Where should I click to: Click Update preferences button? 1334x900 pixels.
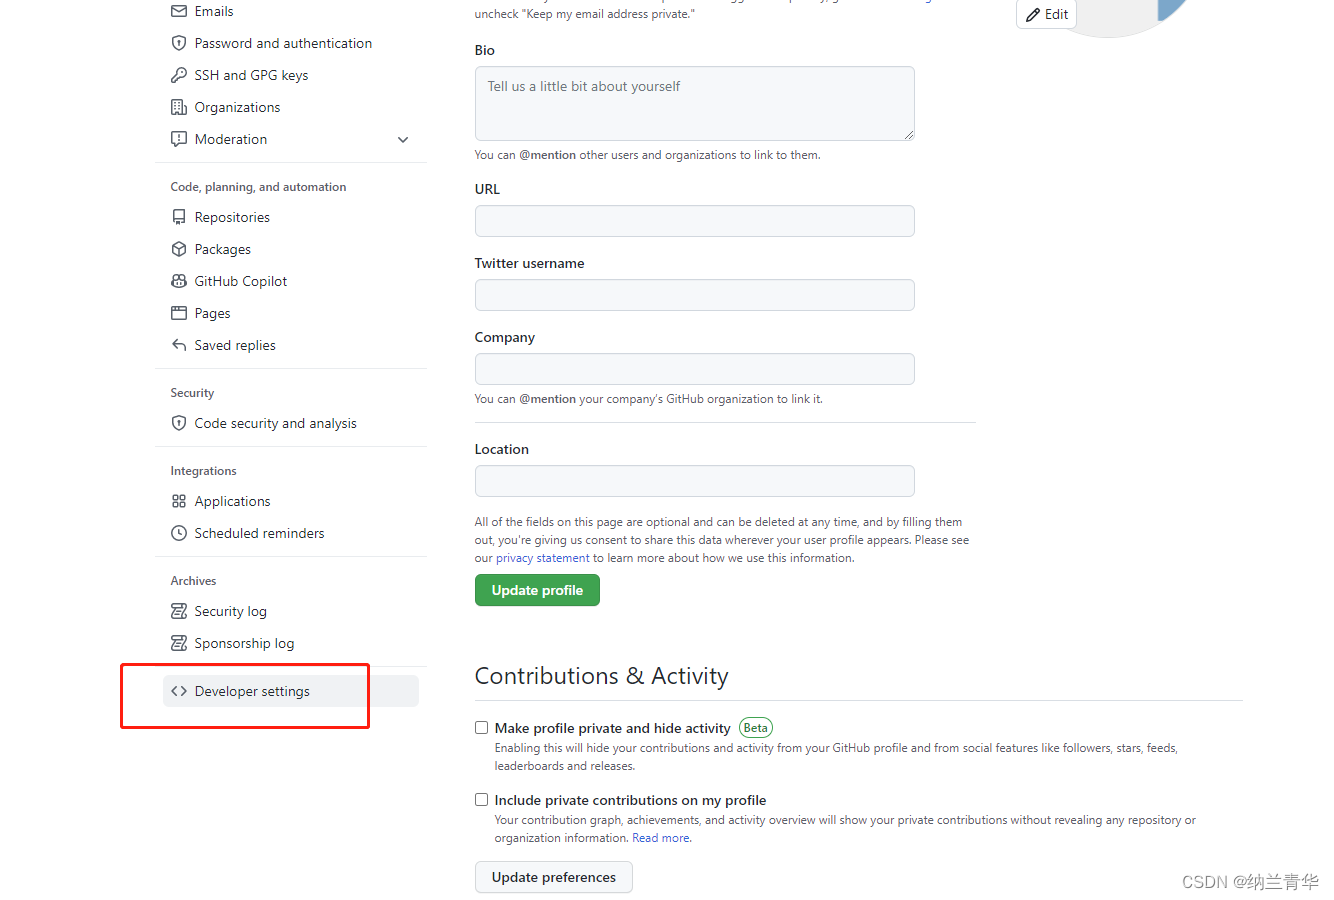(x=553, y=877)
